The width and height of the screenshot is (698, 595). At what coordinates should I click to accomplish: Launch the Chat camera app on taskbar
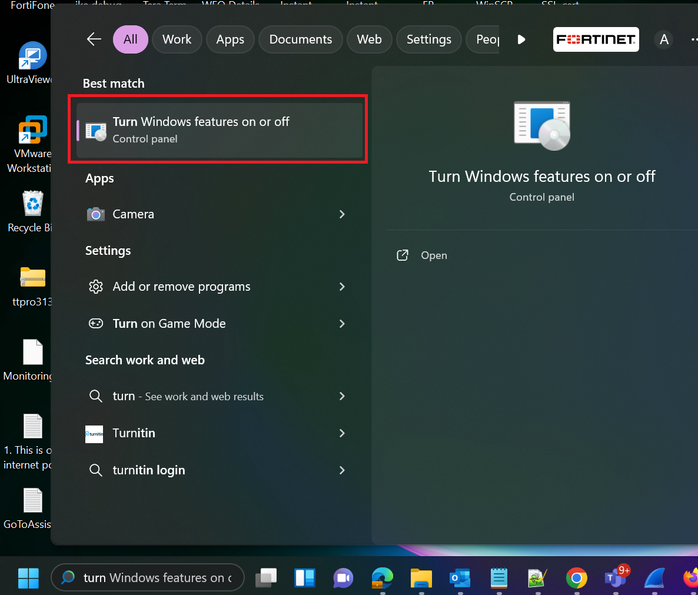coord(343,578)
